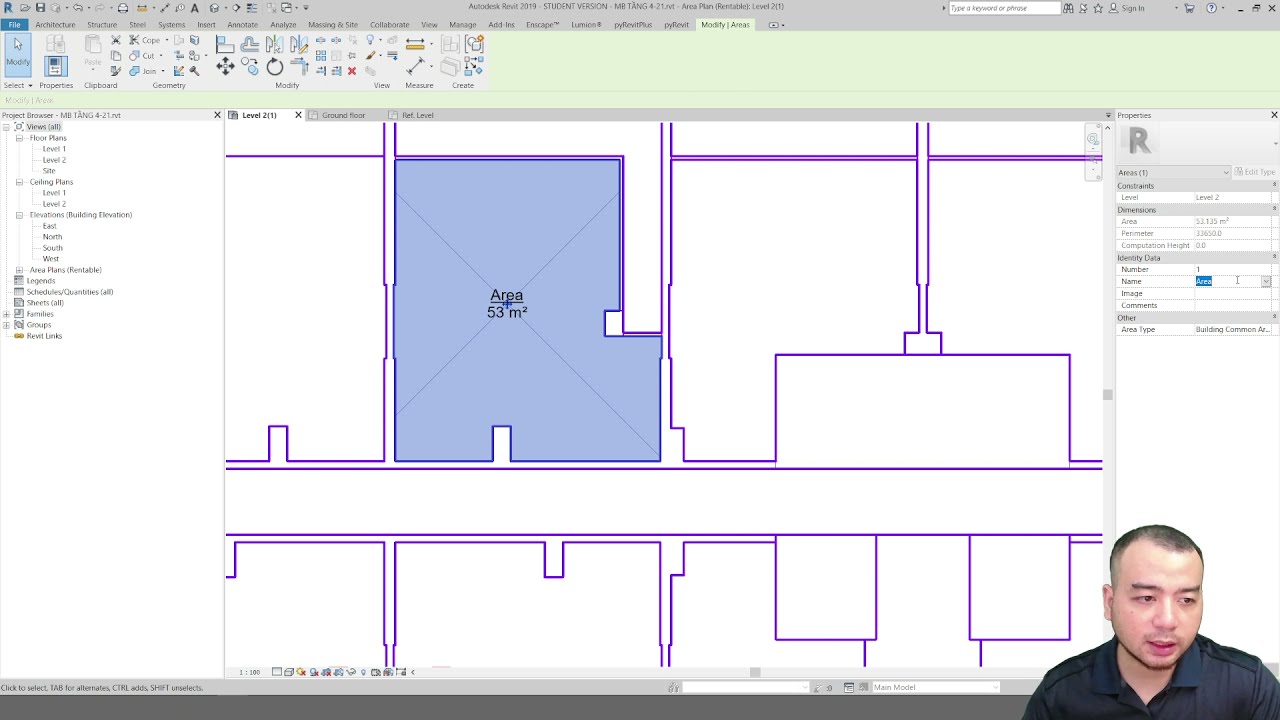The height and width of the screenshot is (720, 1280).
Task: Open the File tab
Action: pyautogui.click(x=15, y=25)
